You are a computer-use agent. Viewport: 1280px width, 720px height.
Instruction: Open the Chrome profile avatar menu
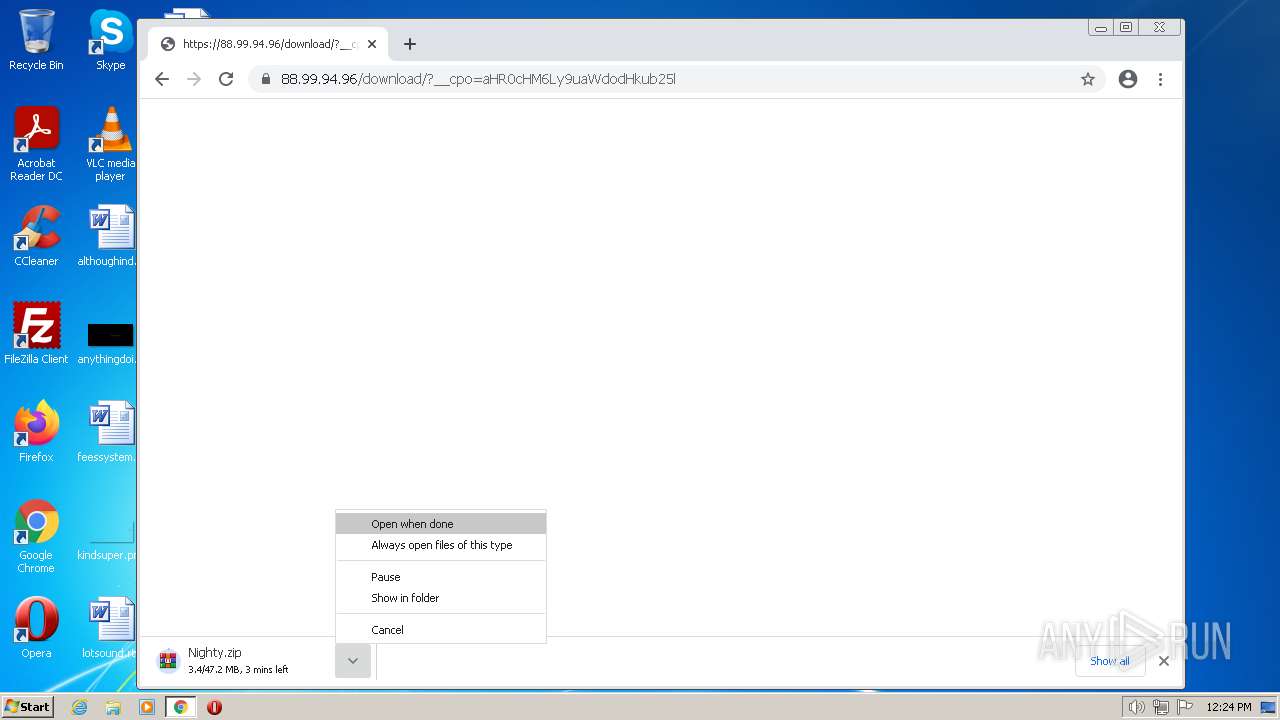[1128, 79]
